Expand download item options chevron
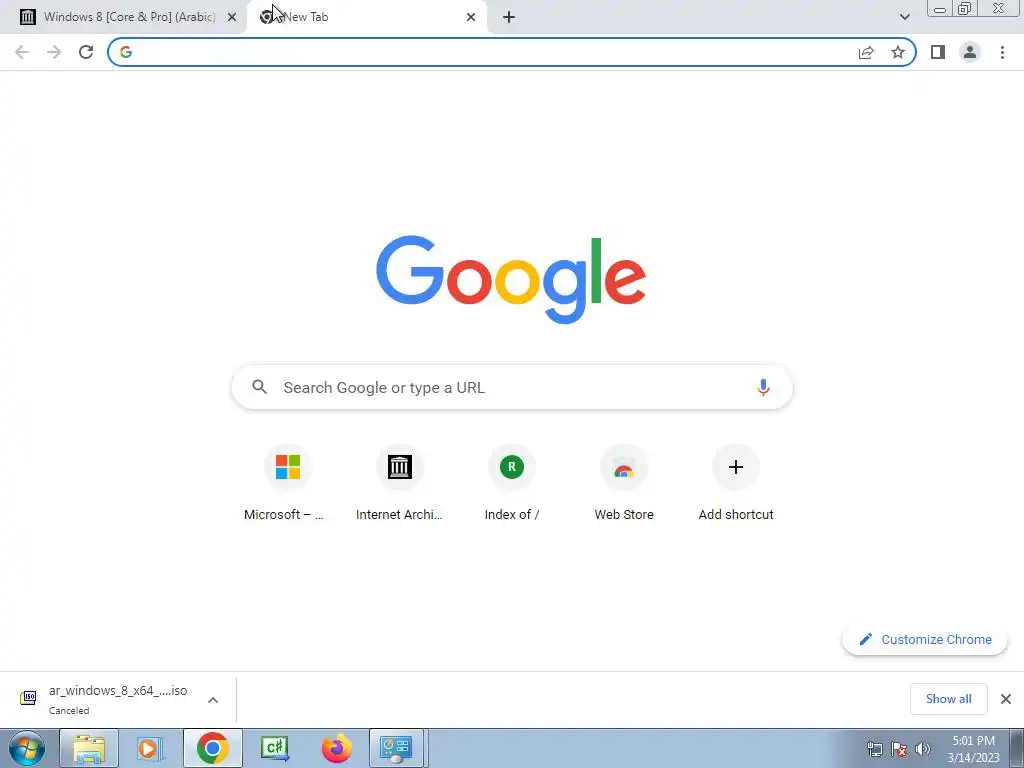This screenshot has width=1024, height=768. [213, 700]
